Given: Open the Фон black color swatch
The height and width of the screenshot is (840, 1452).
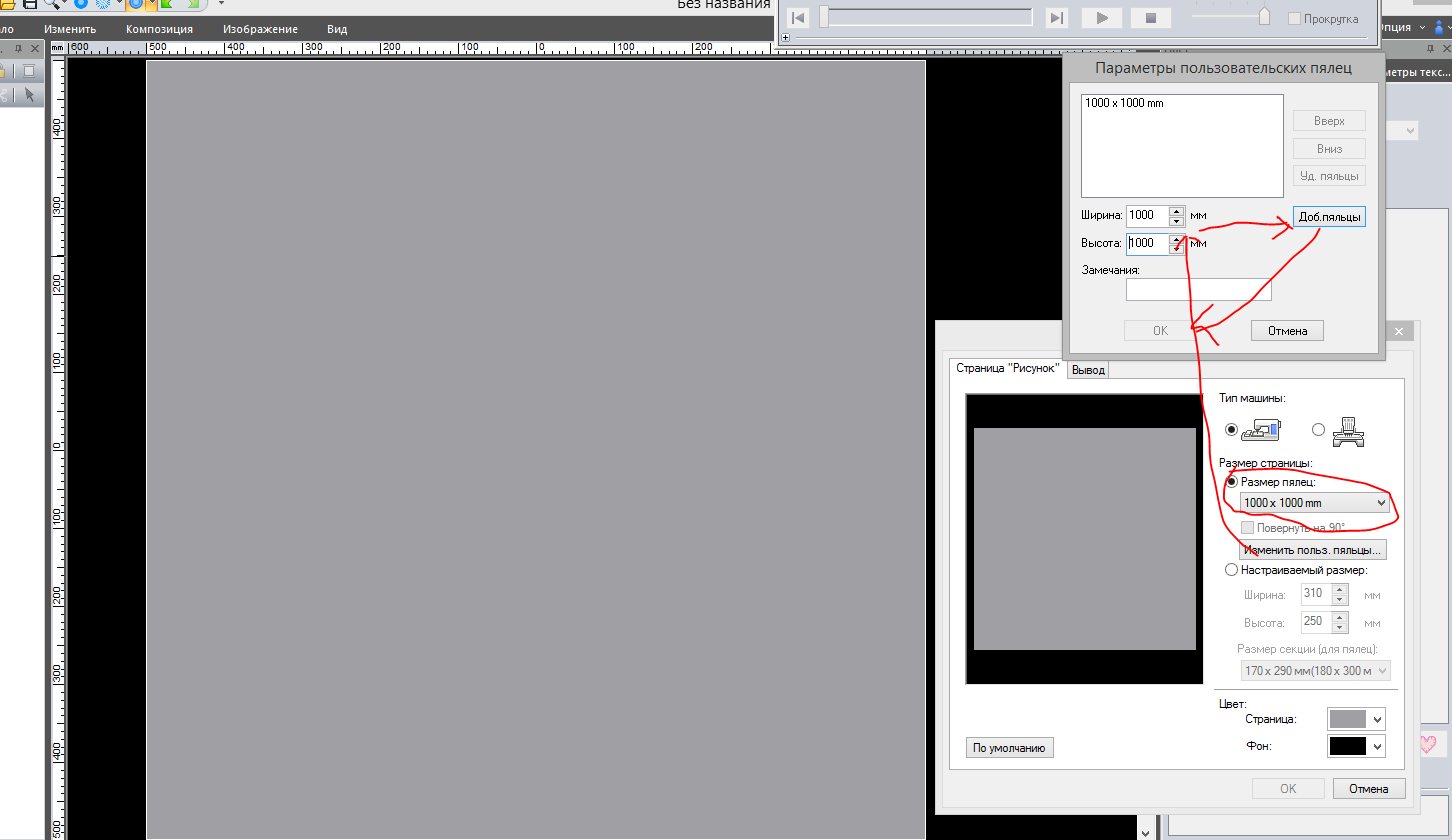Looking at the screenshot, I should 1356,746.
